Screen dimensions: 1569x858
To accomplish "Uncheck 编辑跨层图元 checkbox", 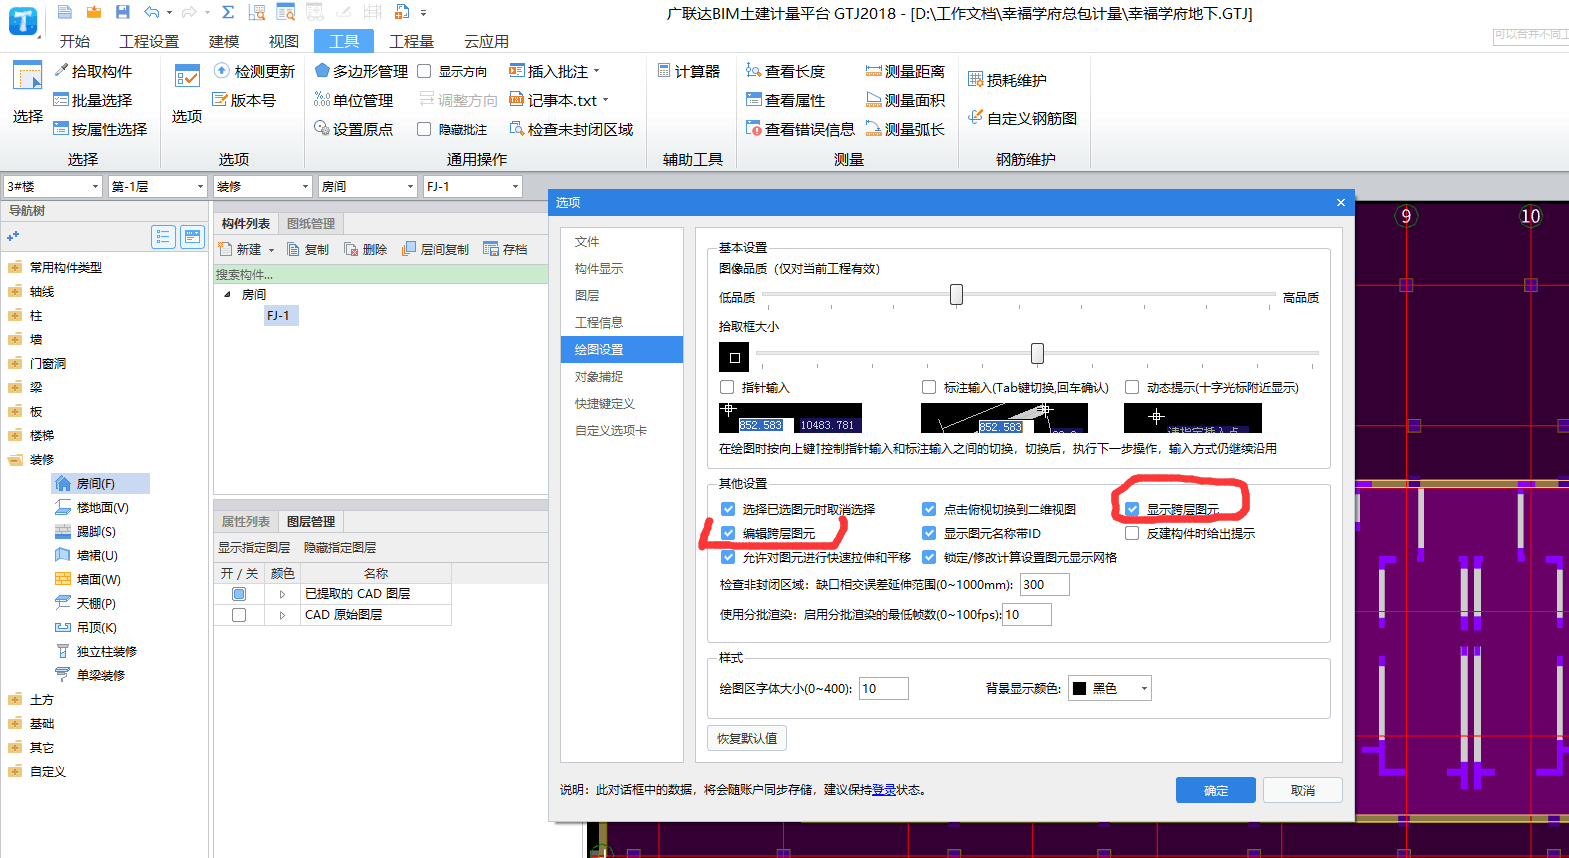I will coord(728,533).
